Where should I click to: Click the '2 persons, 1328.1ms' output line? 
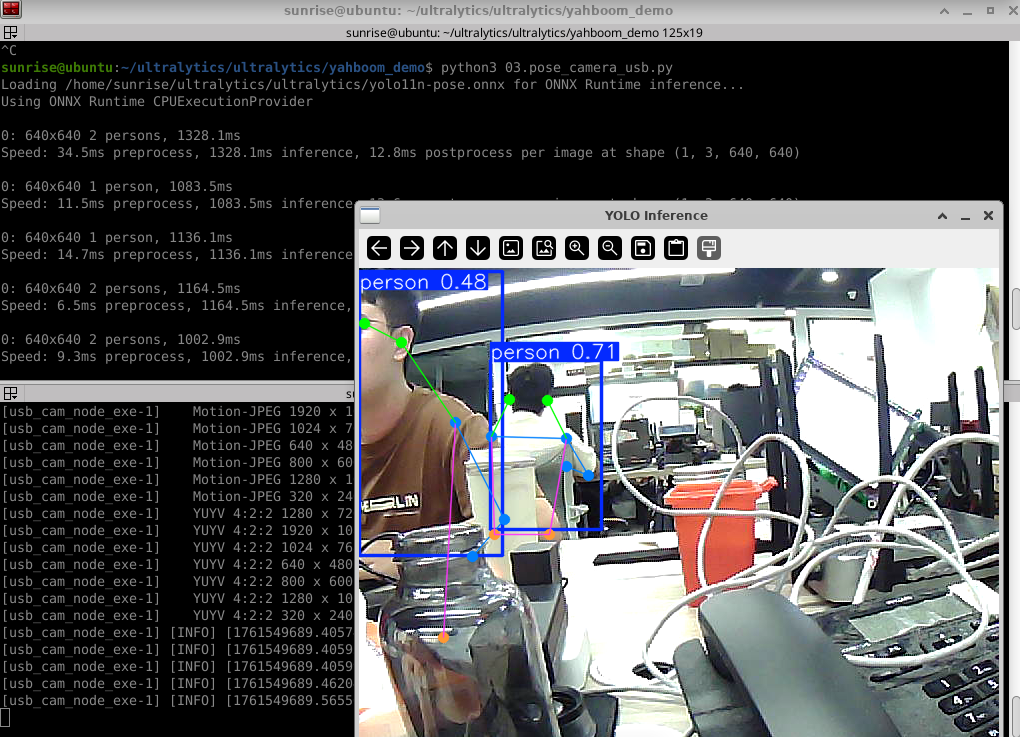click(x=120, y=135)
